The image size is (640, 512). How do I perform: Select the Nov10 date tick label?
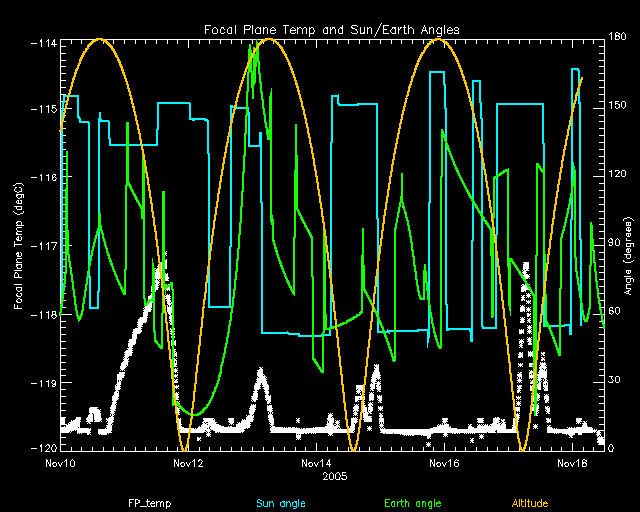tap(60, 464)
